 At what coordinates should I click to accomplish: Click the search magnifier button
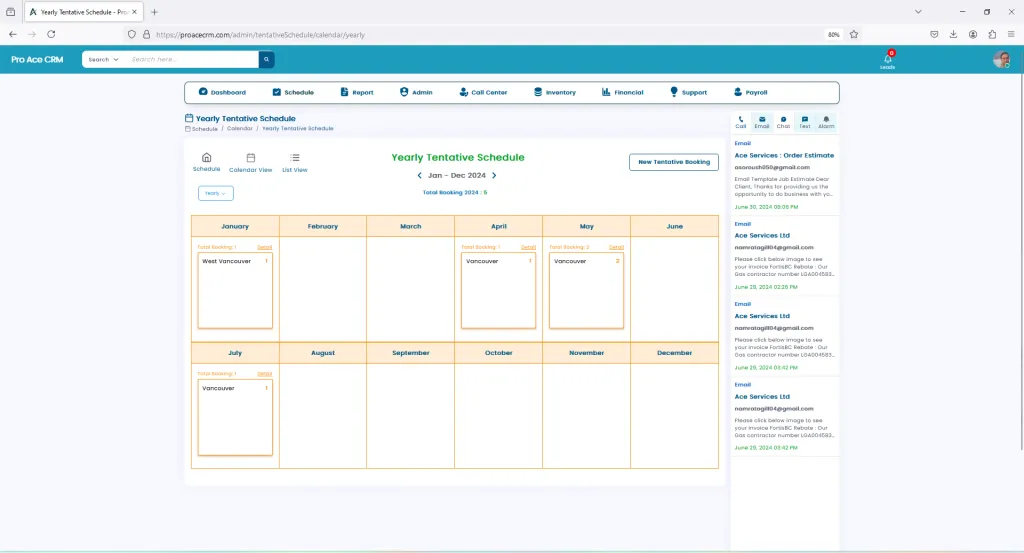point(266,60)
